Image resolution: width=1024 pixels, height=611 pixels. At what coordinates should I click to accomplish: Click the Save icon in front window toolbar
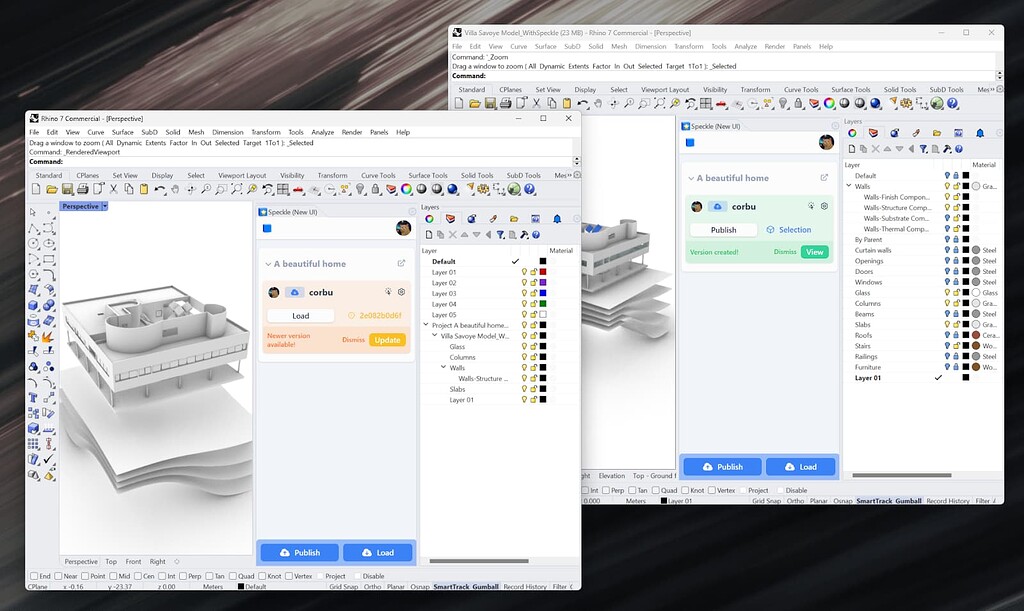(67, 189)
